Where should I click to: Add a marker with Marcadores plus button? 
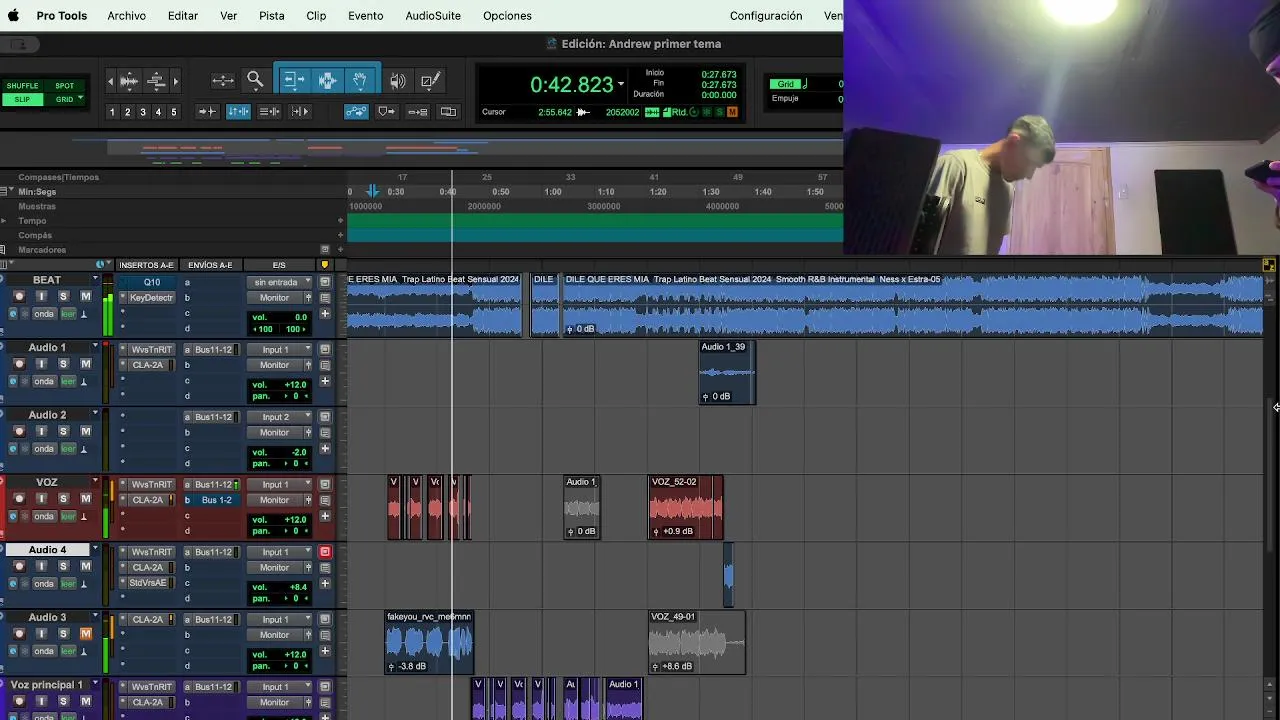[341, 250]
